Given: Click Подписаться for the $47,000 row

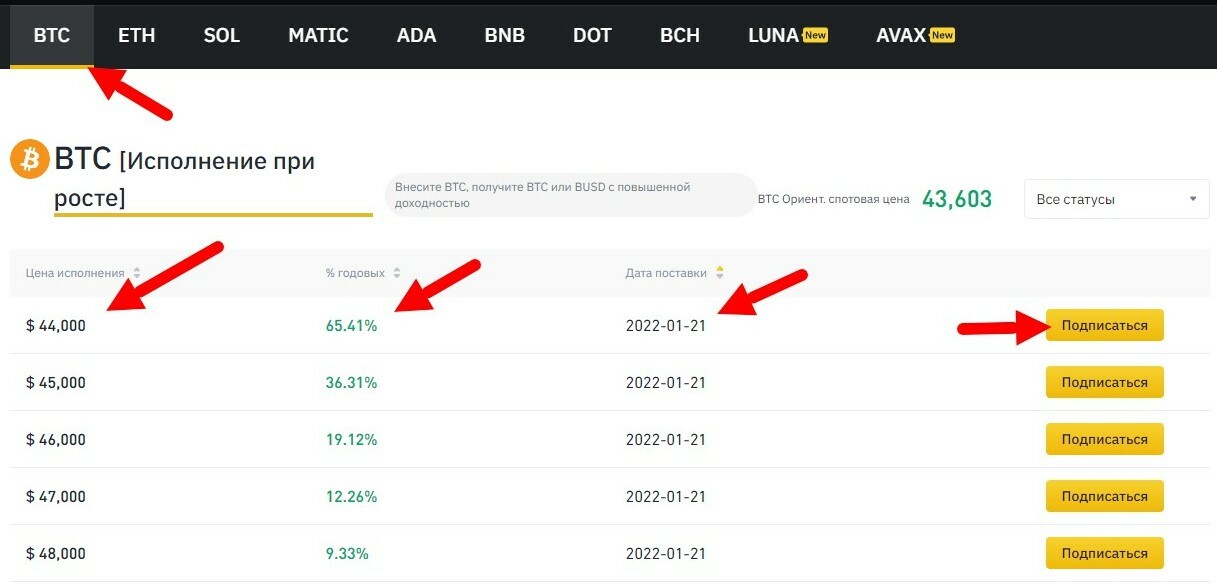Looking at the screenshot, I should (1104, 496).
